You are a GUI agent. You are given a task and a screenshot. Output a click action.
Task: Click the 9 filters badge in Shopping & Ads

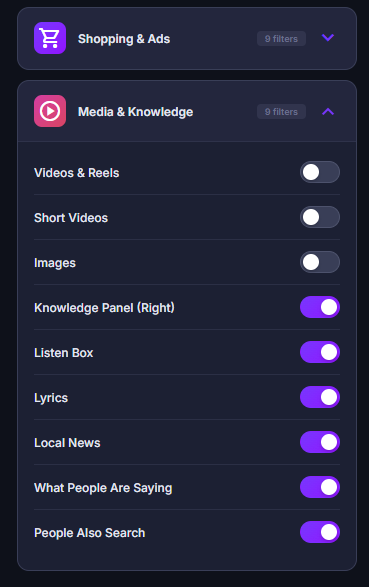click(x=281, y=39)
